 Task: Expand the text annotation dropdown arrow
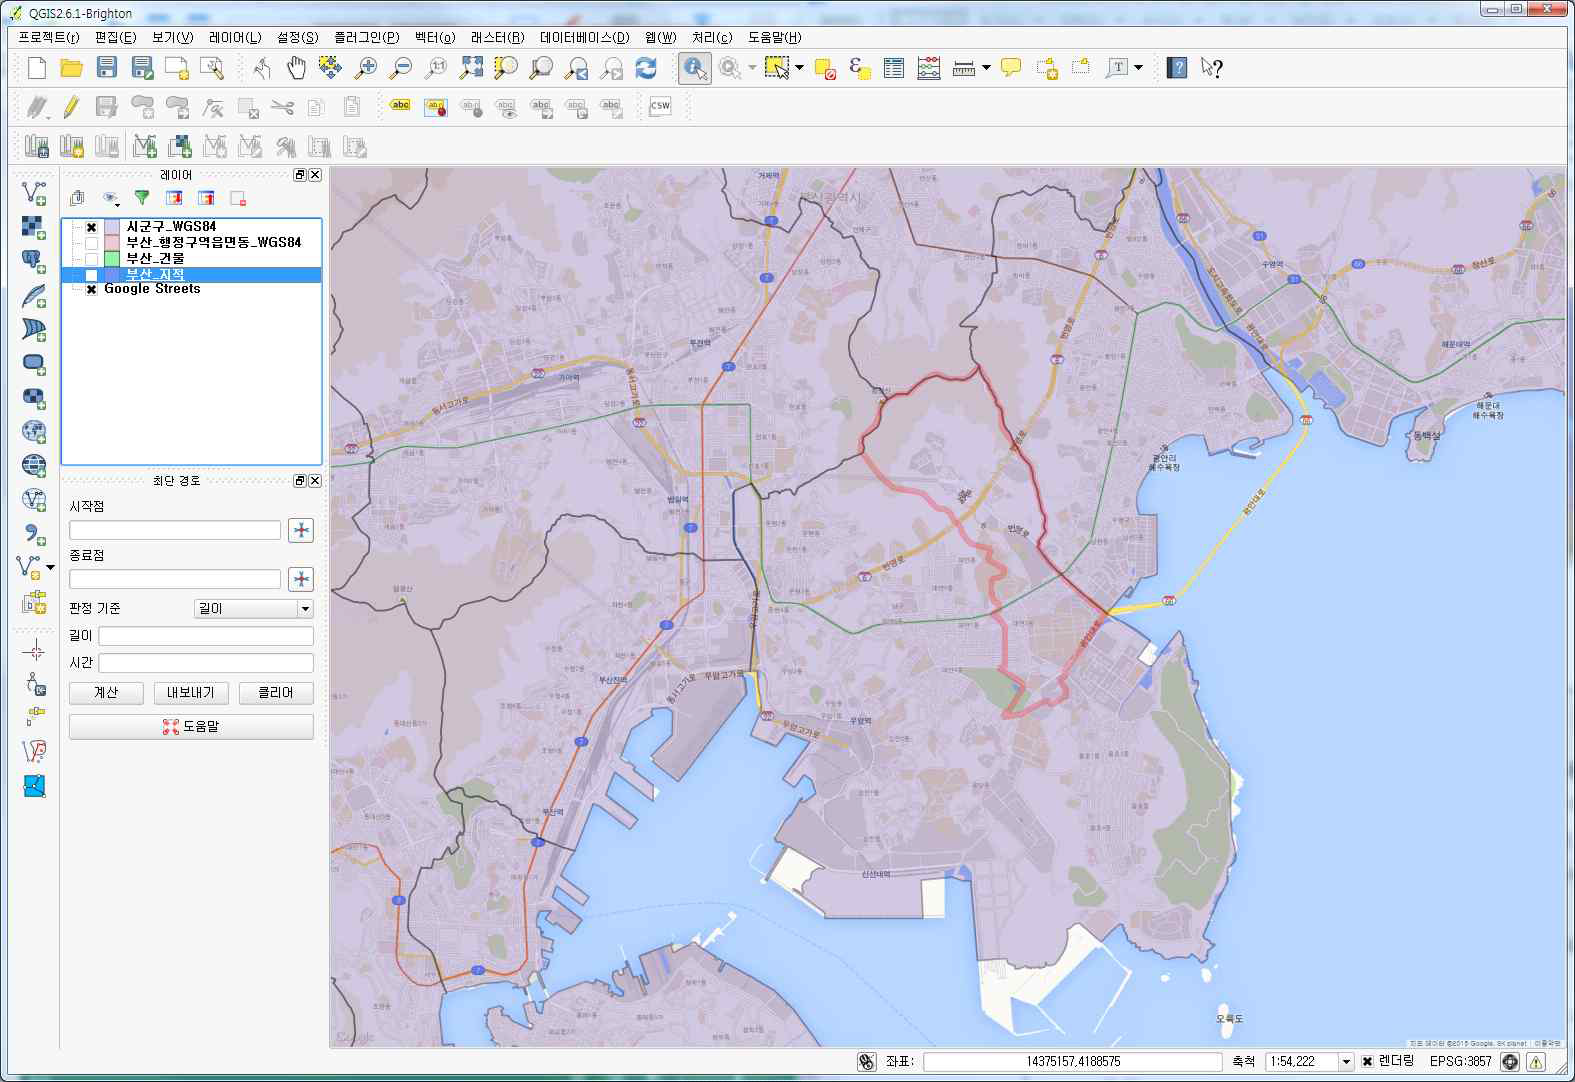1138,68
